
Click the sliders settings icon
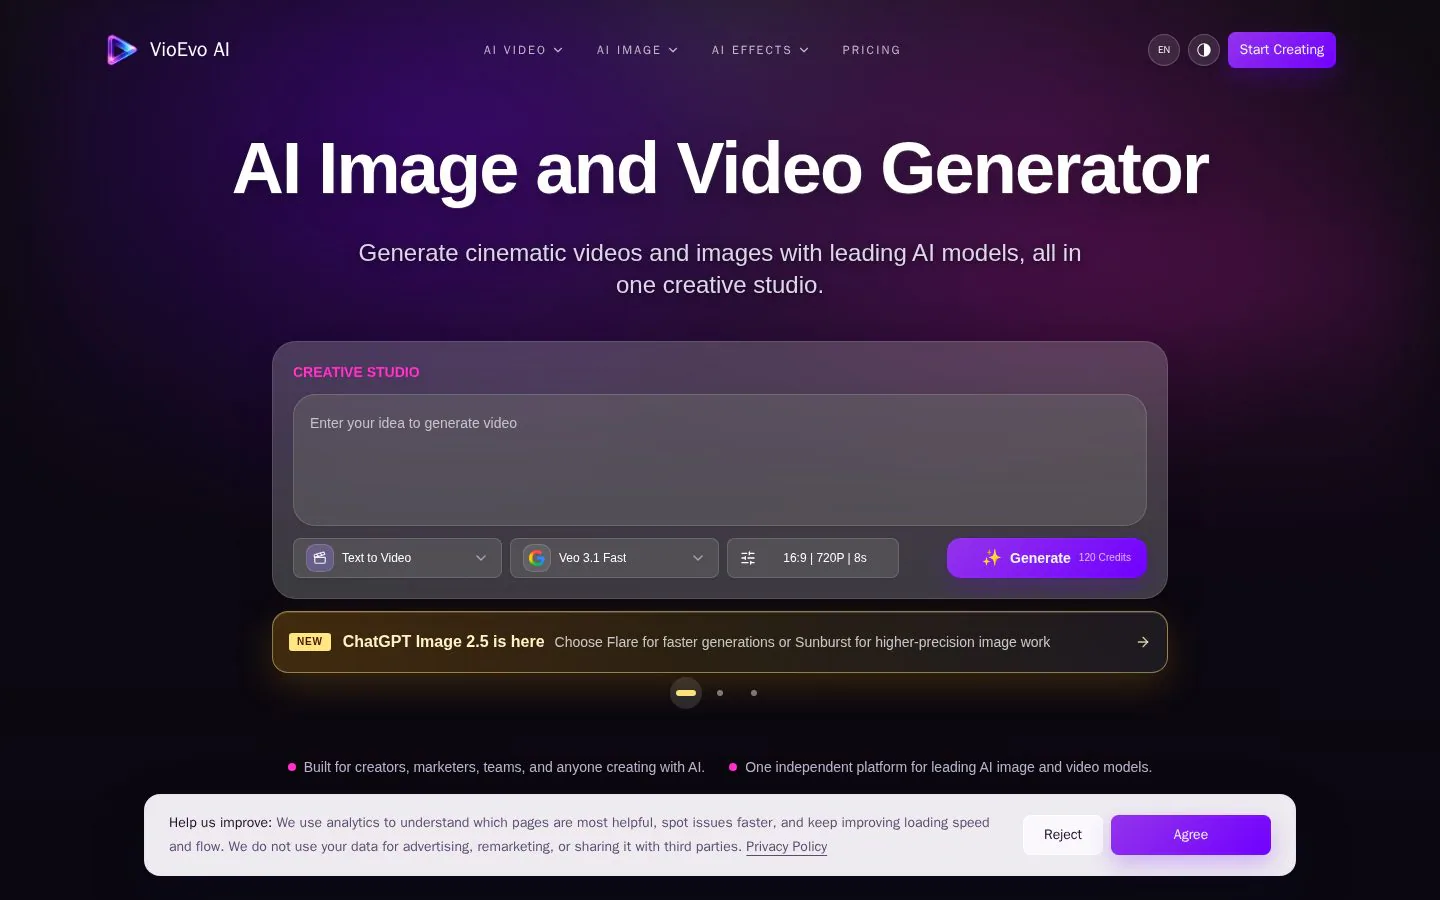(748, 558)
